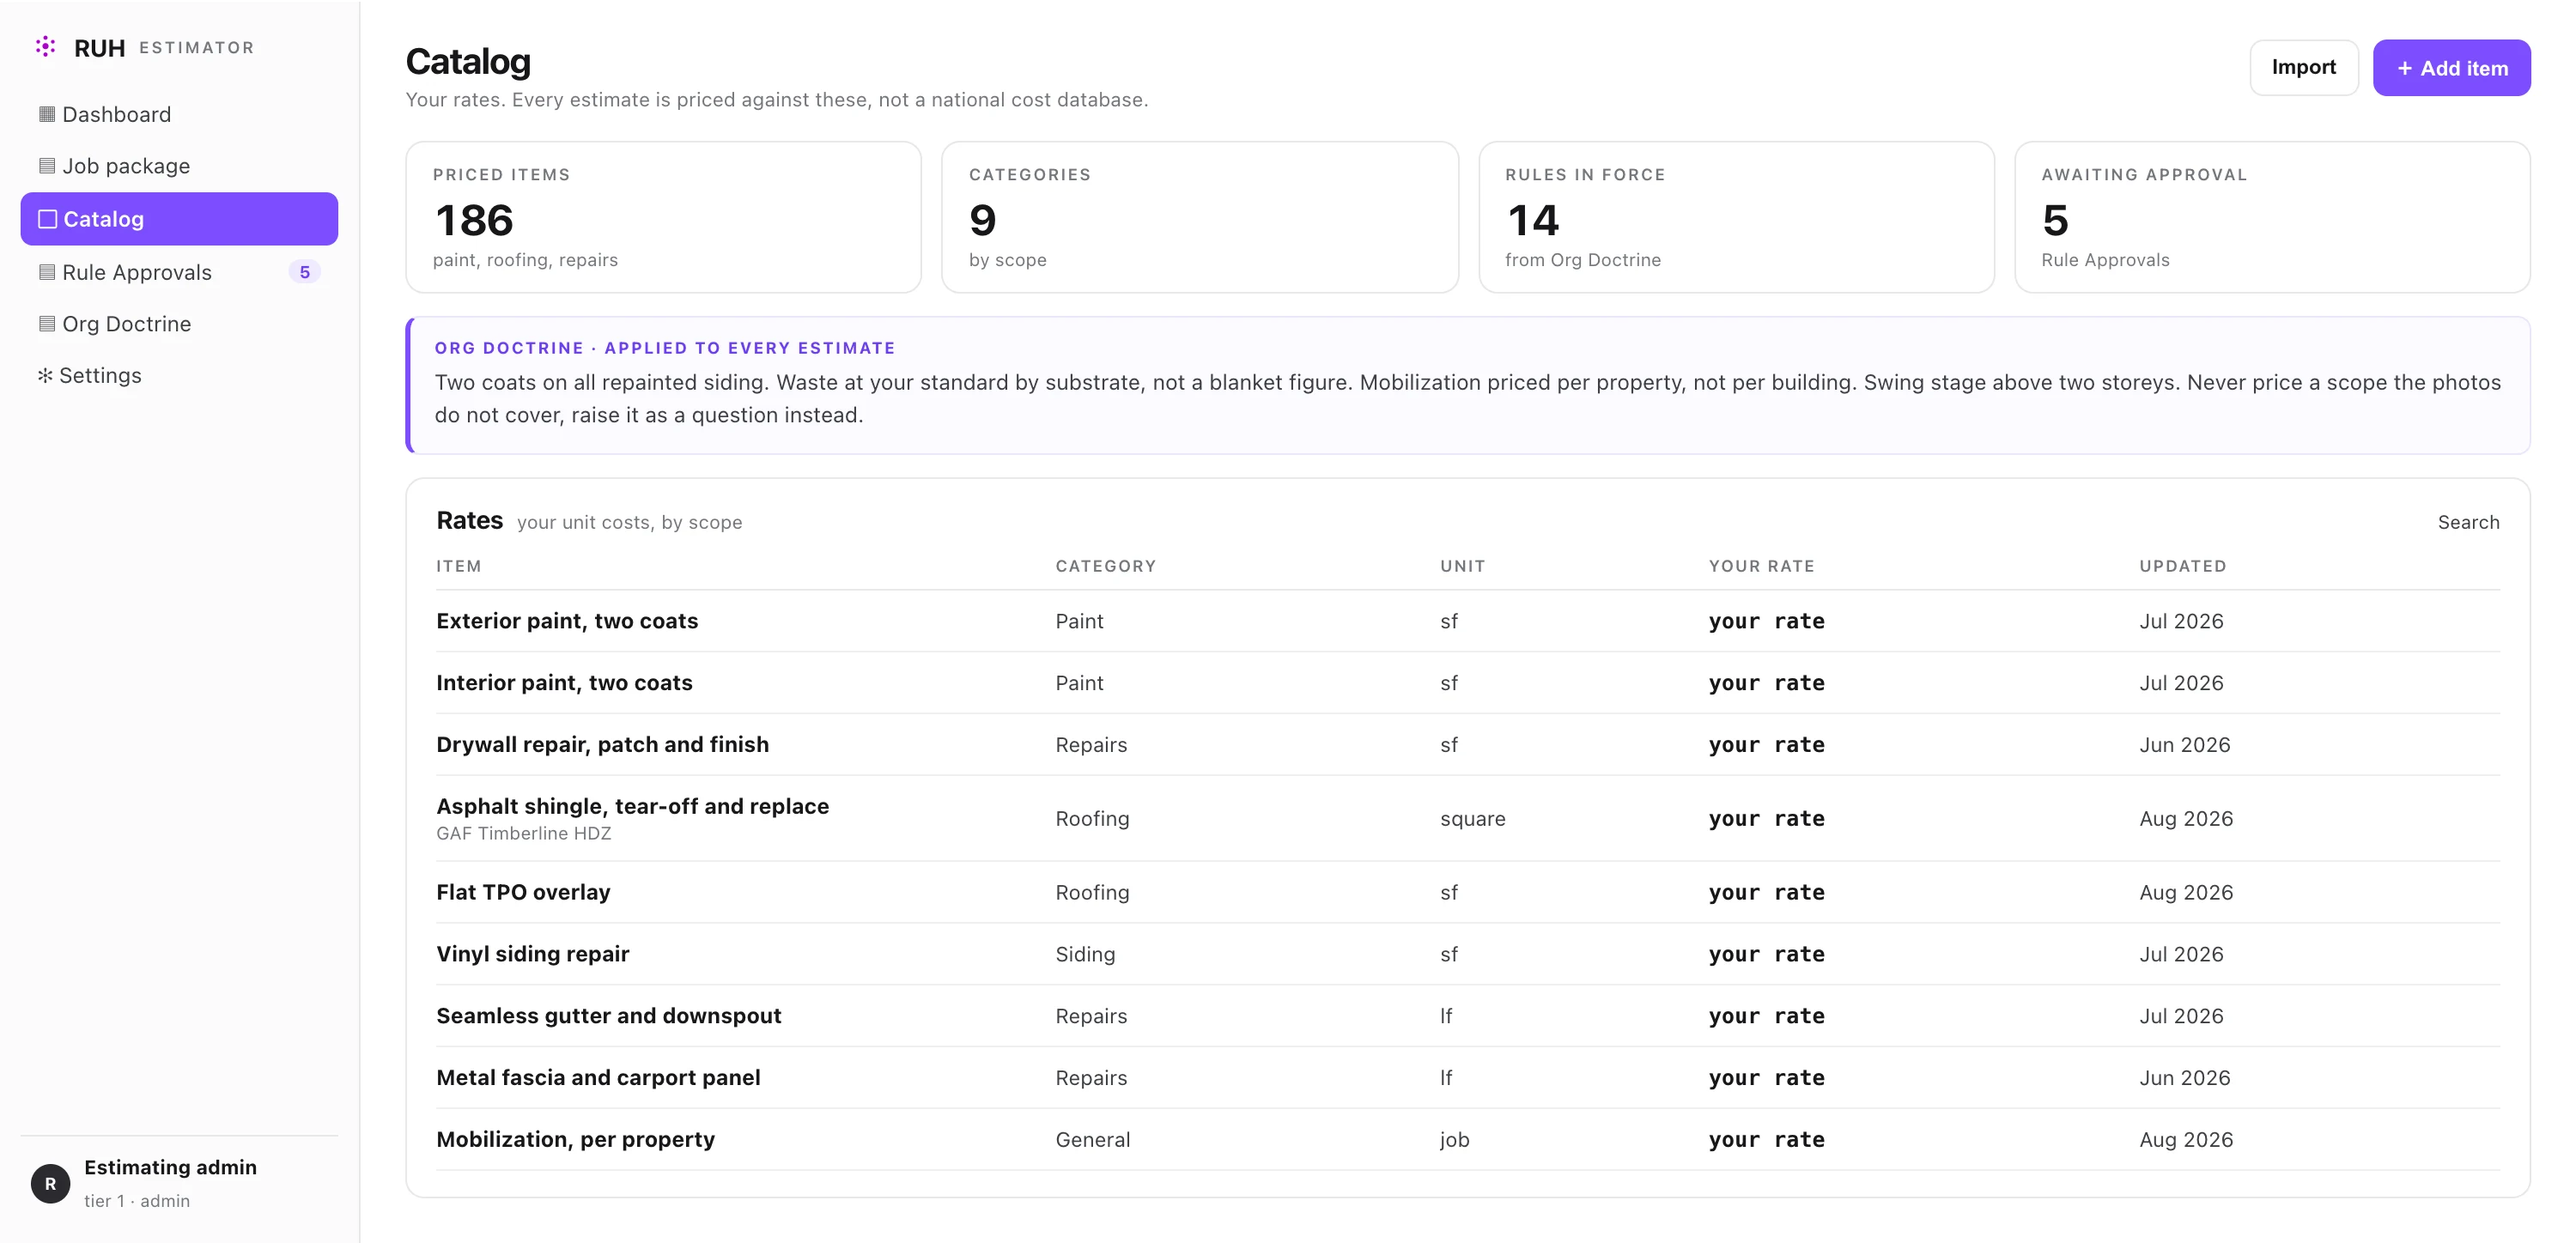Click the CATEGORY column header
Viewport: 2576px width, 1243px height.
point(1106,566)
